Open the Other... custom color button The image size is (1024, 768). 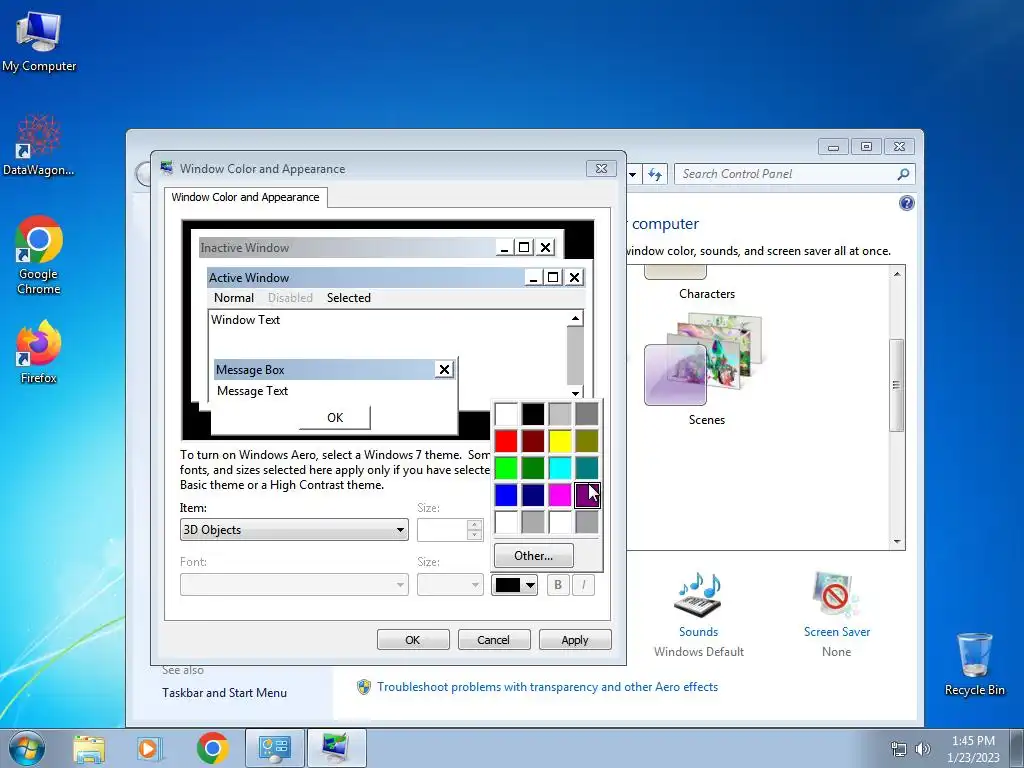click(x=534, y=556)
